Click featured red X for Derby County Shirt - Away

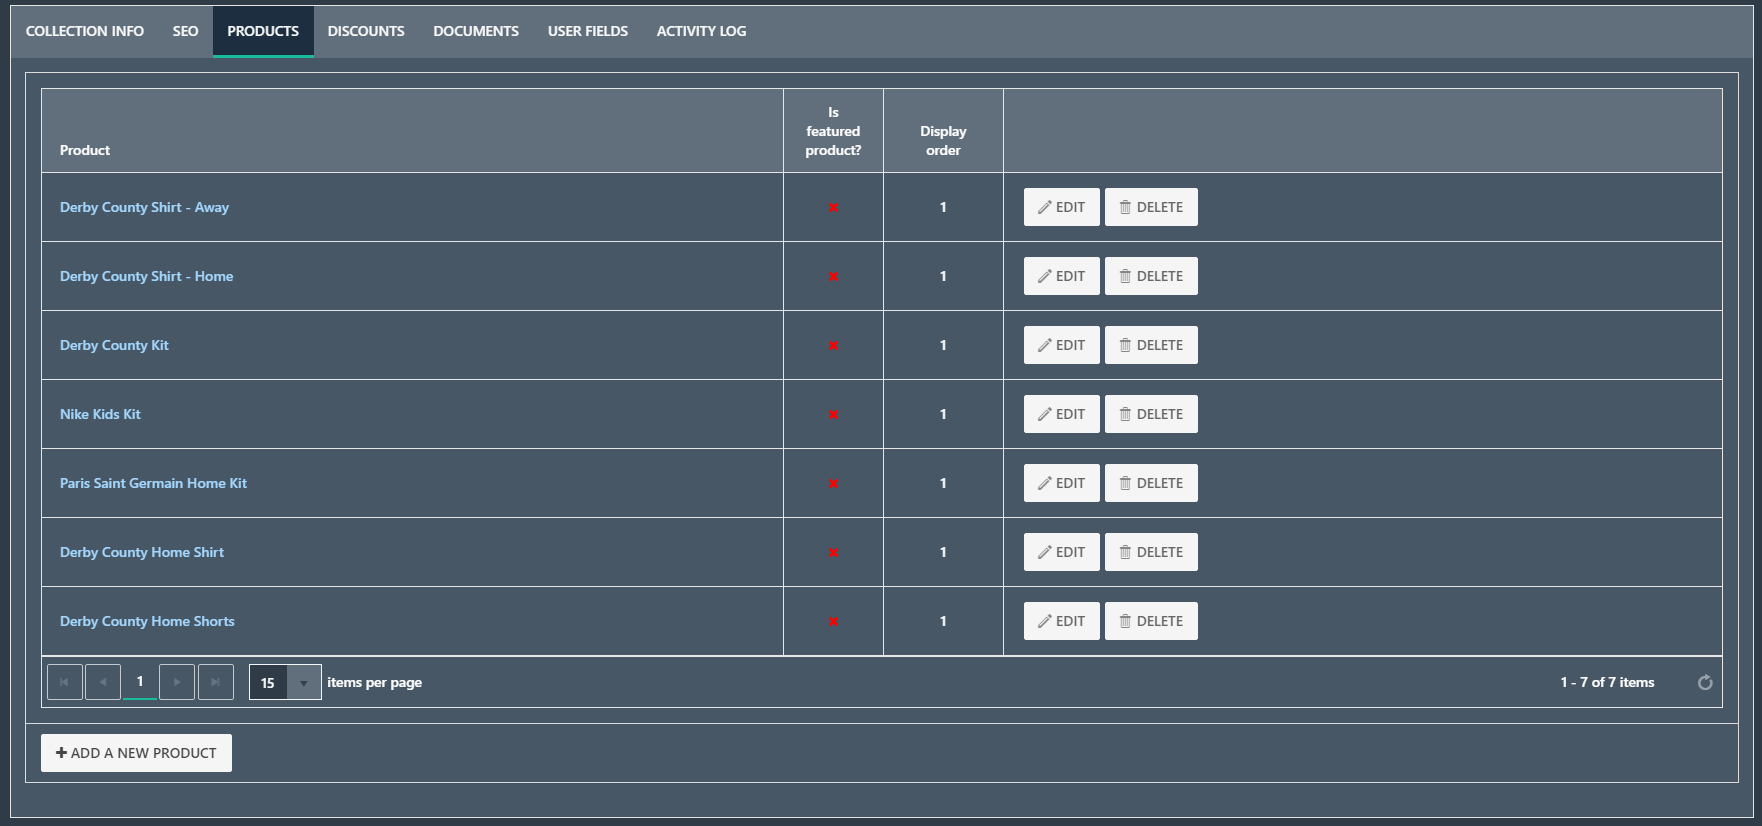(x=833, y=208)
